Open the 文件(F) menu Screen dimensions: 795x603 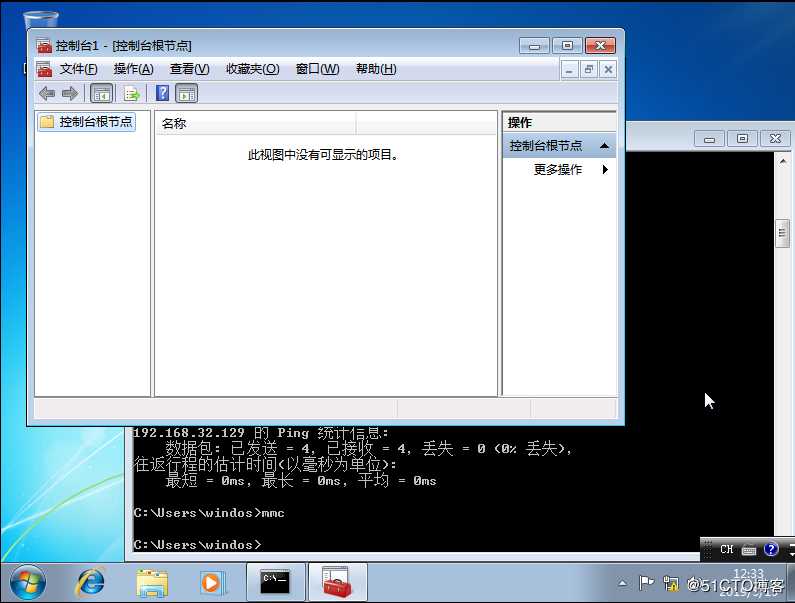coord(79,69)
